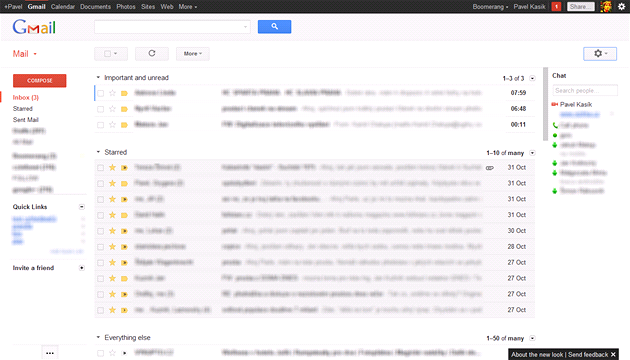Open the More actions dropdown button
The image size is (630, 360).
[193, 53]
